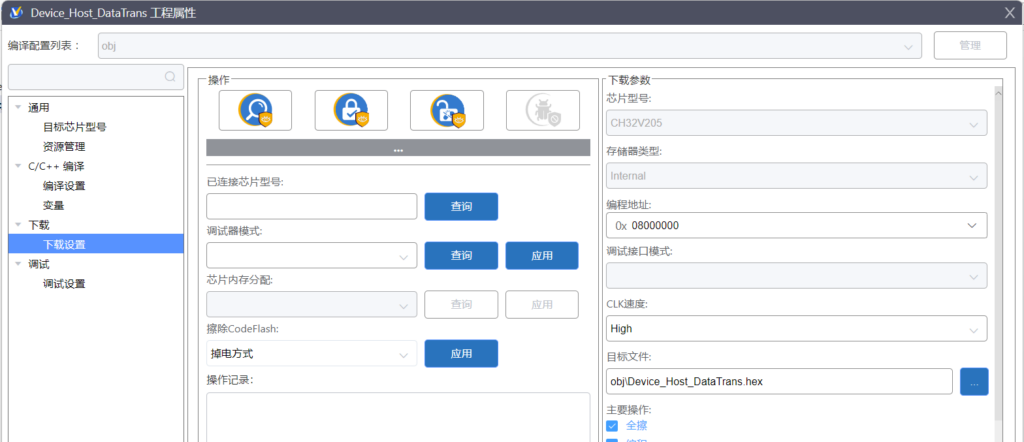1024x442 pixels.
Task: Select 编译设置 in the tree
Action: click(x=64, y=186)
